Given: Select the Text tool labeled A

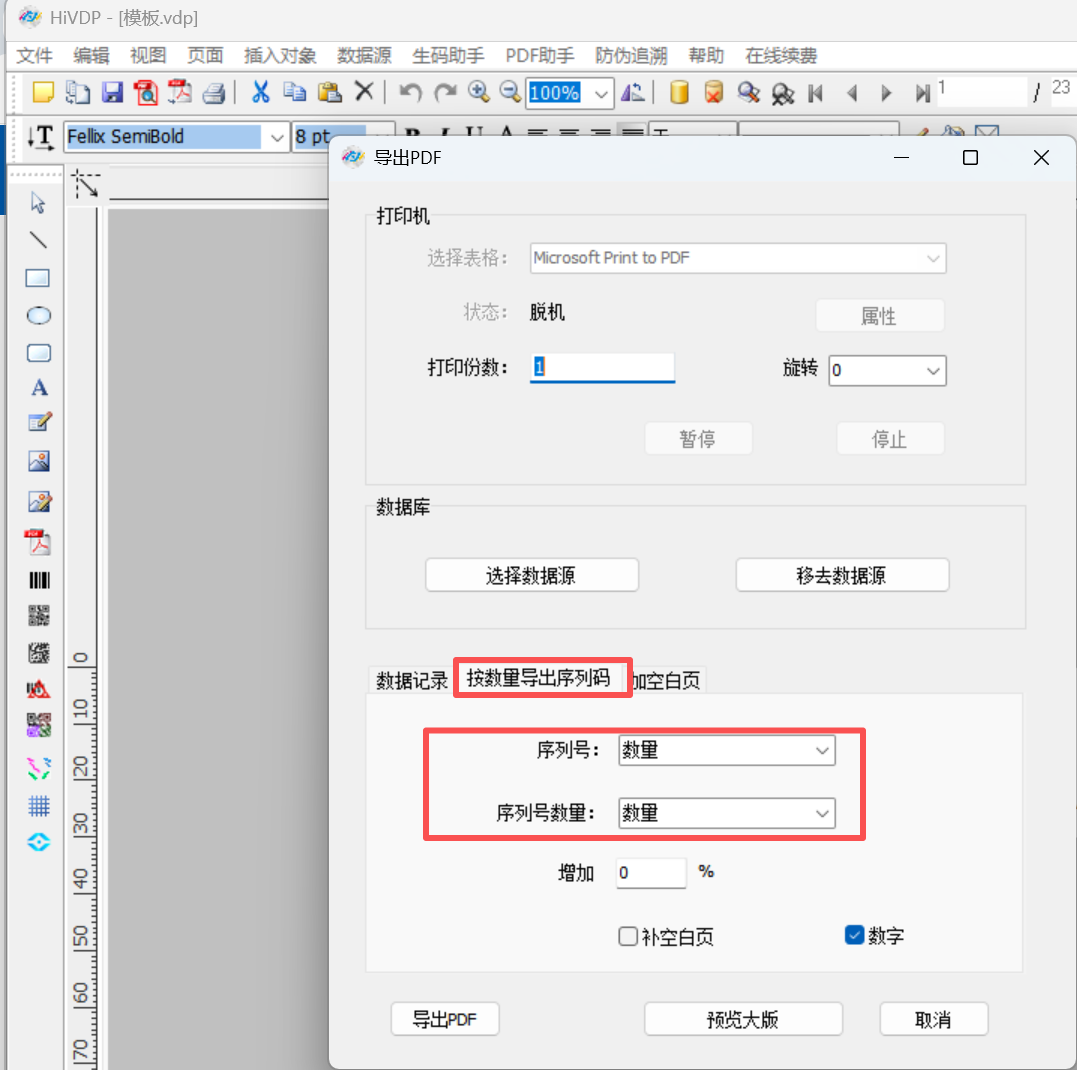Looking at the screenshot, I should pyautogui.click(x=39, y=388).
